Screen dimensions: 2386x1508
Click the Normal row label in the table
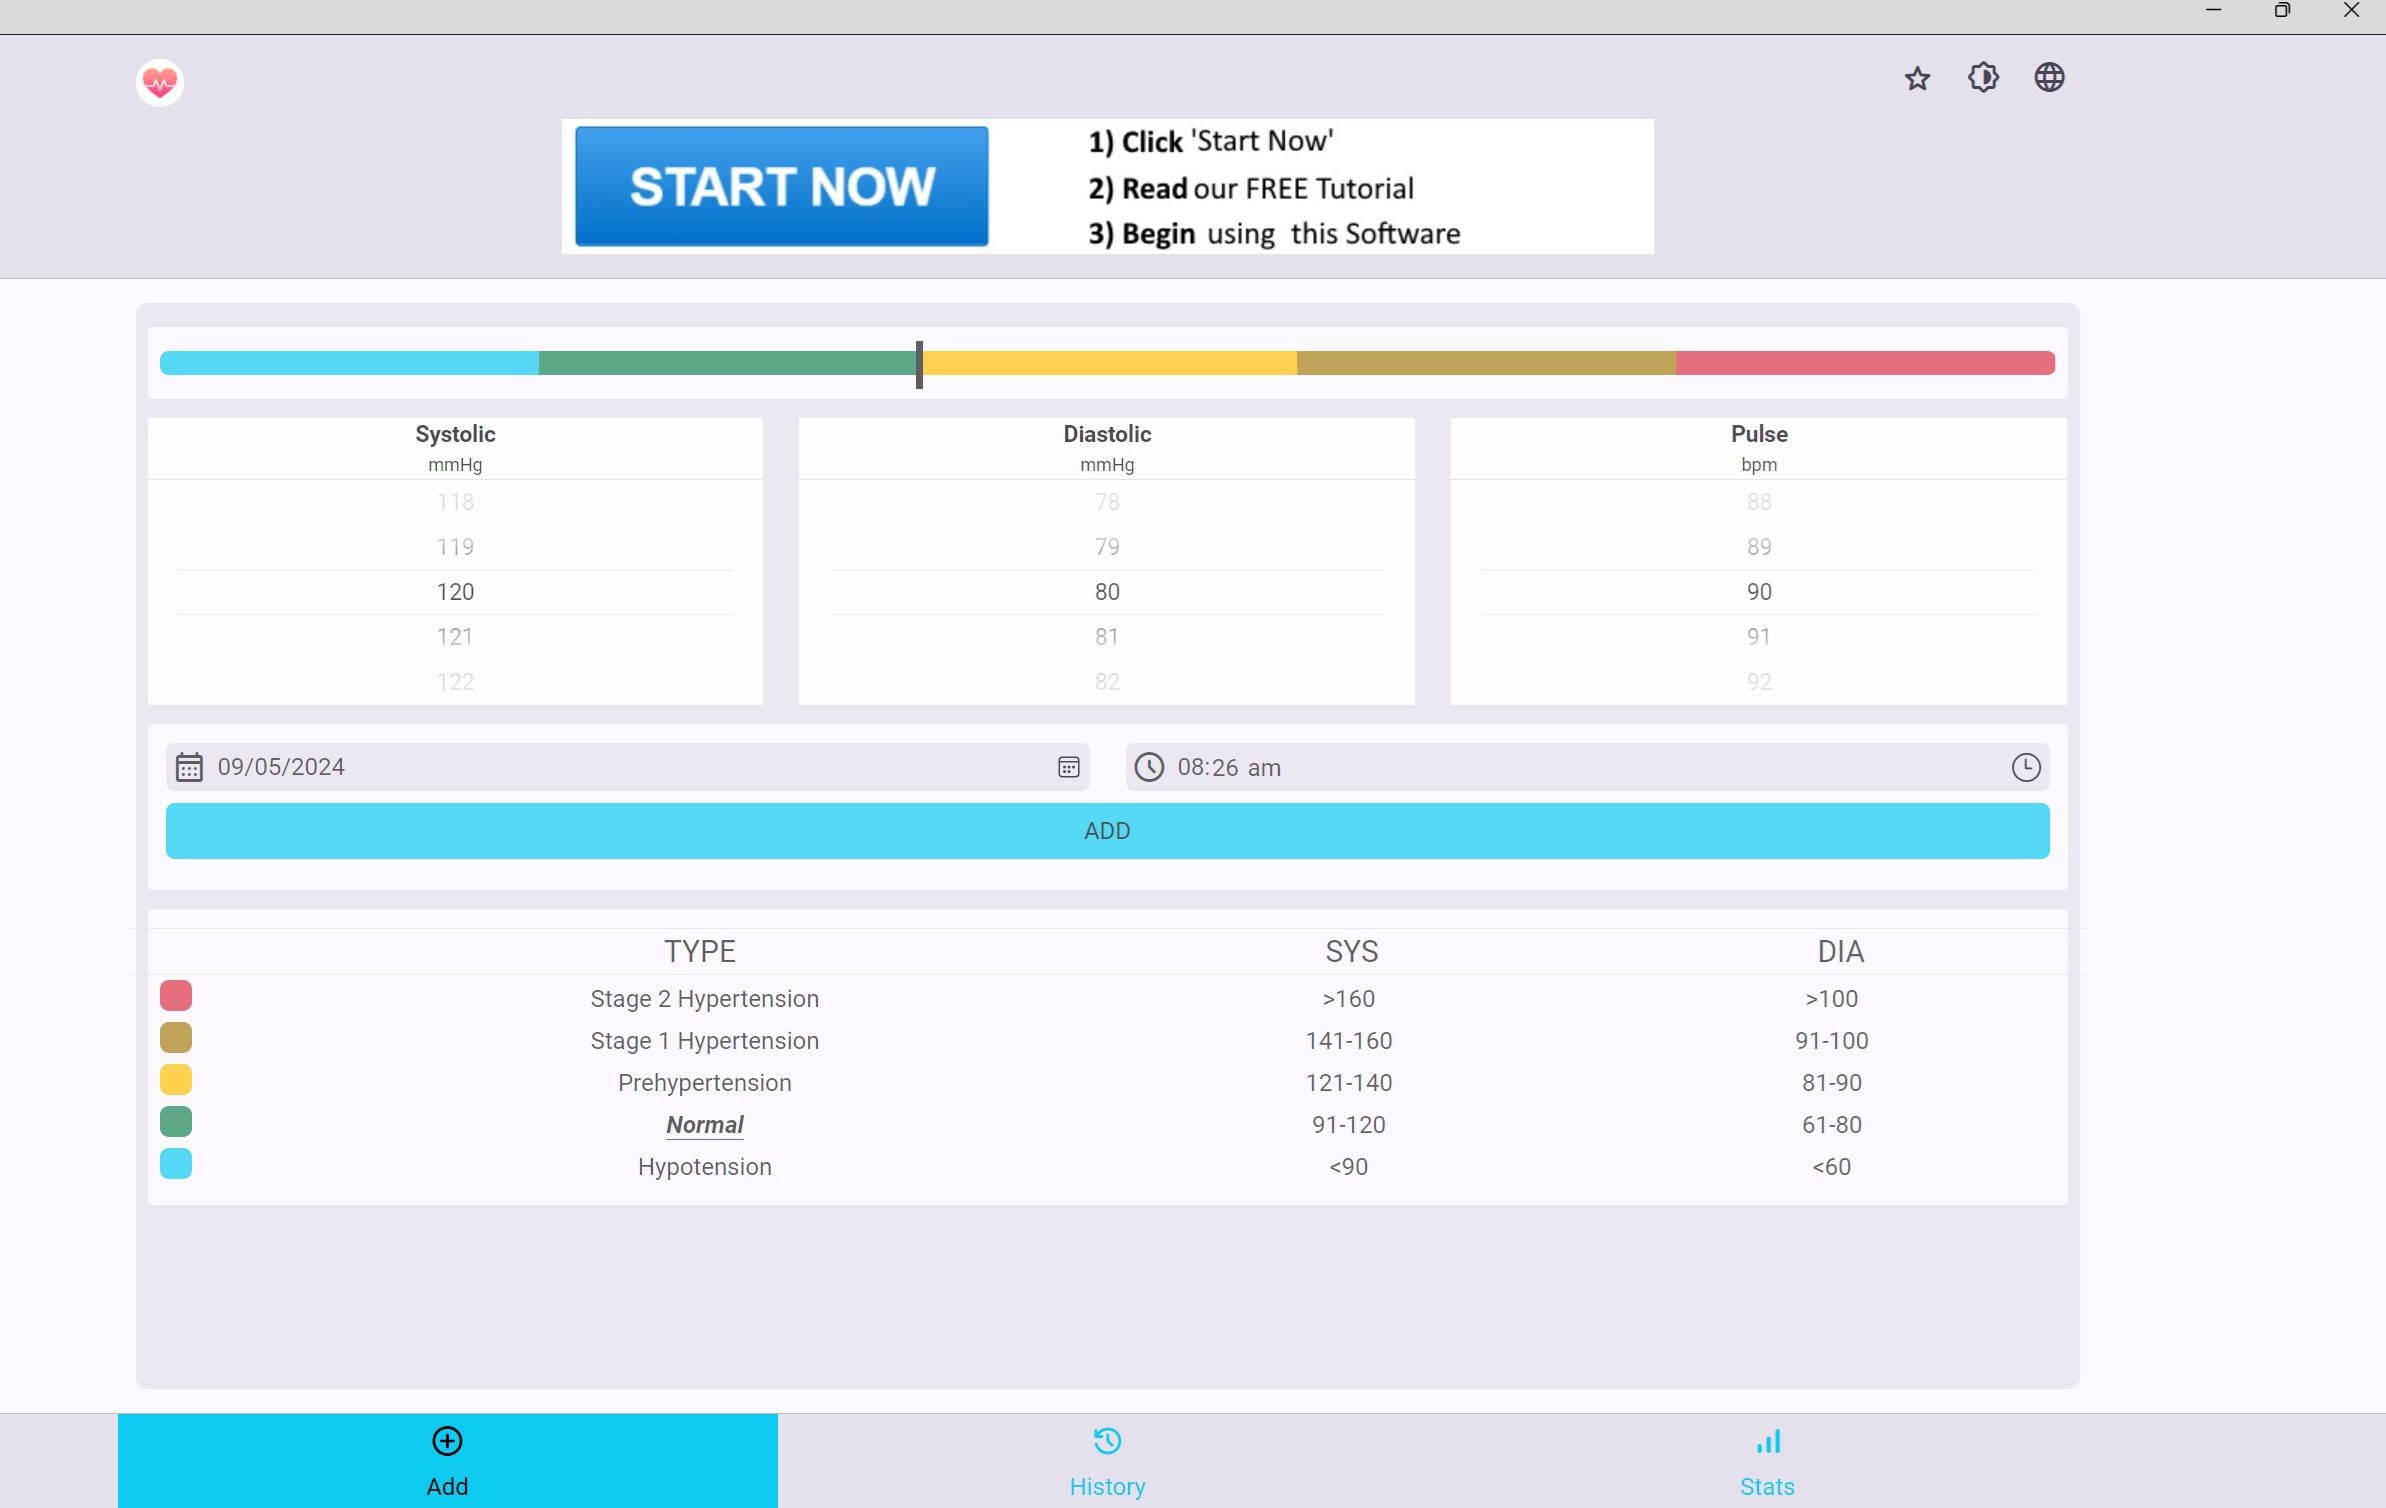click(704, 1124)
